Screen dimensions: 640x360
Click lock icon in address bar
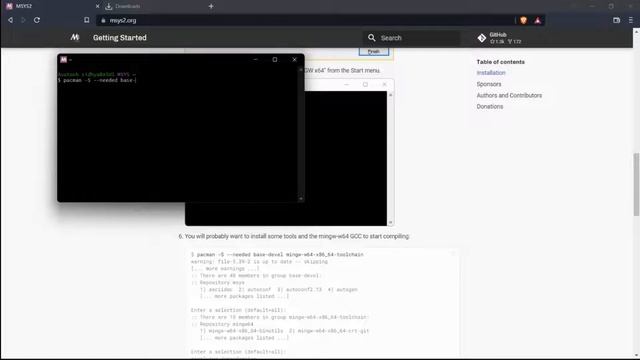coord(103,20)
